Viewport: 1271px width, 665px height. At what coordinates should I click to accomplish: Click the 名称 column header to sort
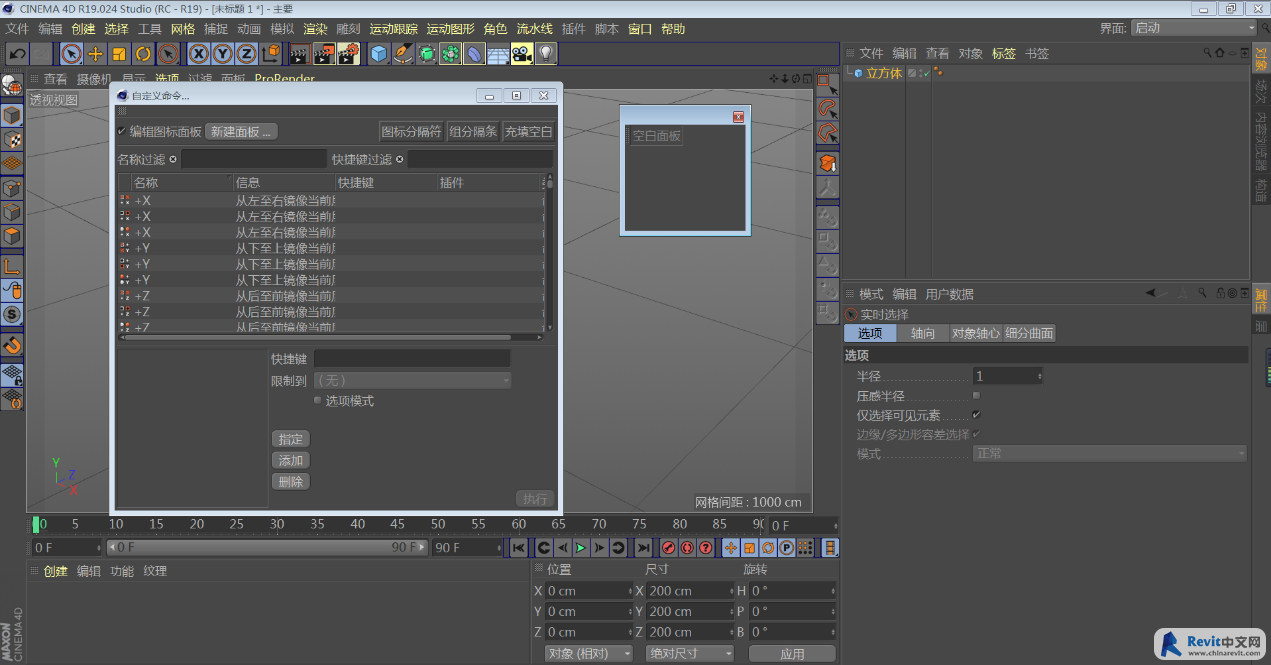click(181, 183)
